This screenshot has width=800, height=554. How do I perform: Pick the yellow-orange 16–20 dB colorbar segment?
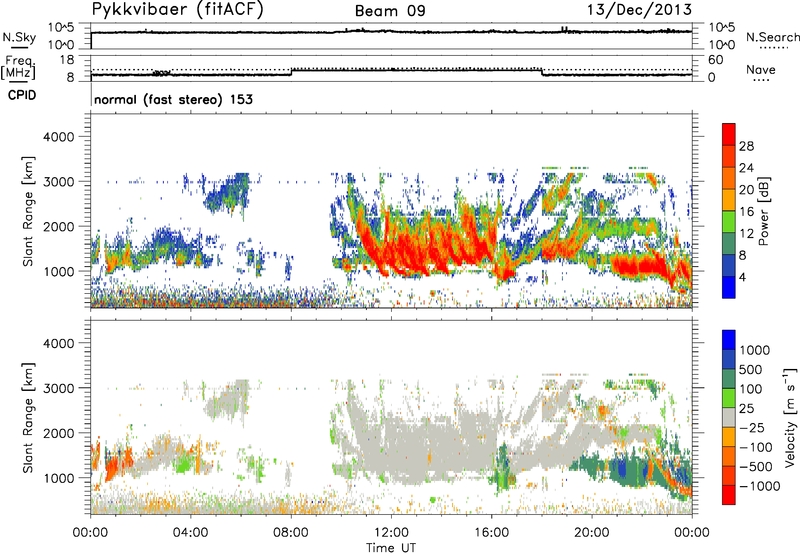coord(729,199)
